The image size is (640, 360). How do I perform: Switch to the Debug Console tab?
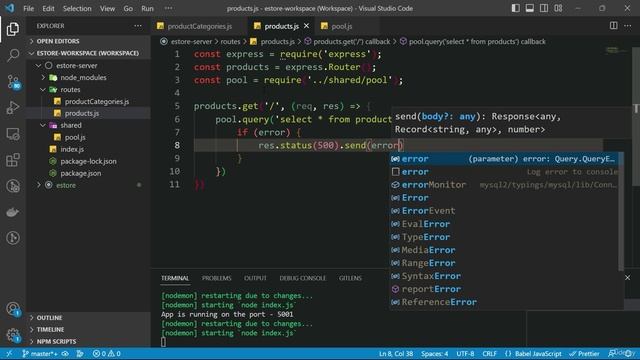tap(302, 278)
